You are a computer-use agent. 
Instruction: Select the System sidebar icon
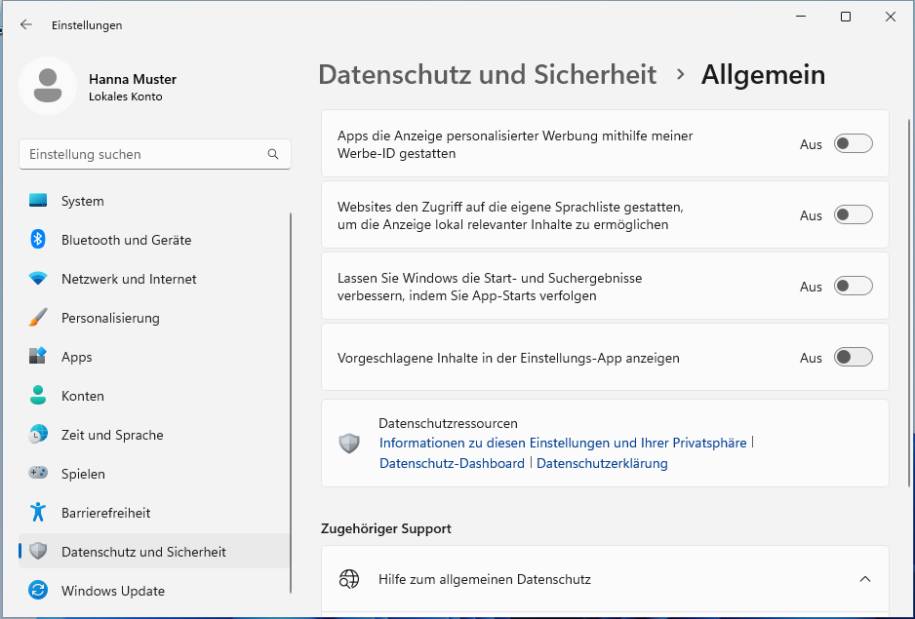coord(41,201)
